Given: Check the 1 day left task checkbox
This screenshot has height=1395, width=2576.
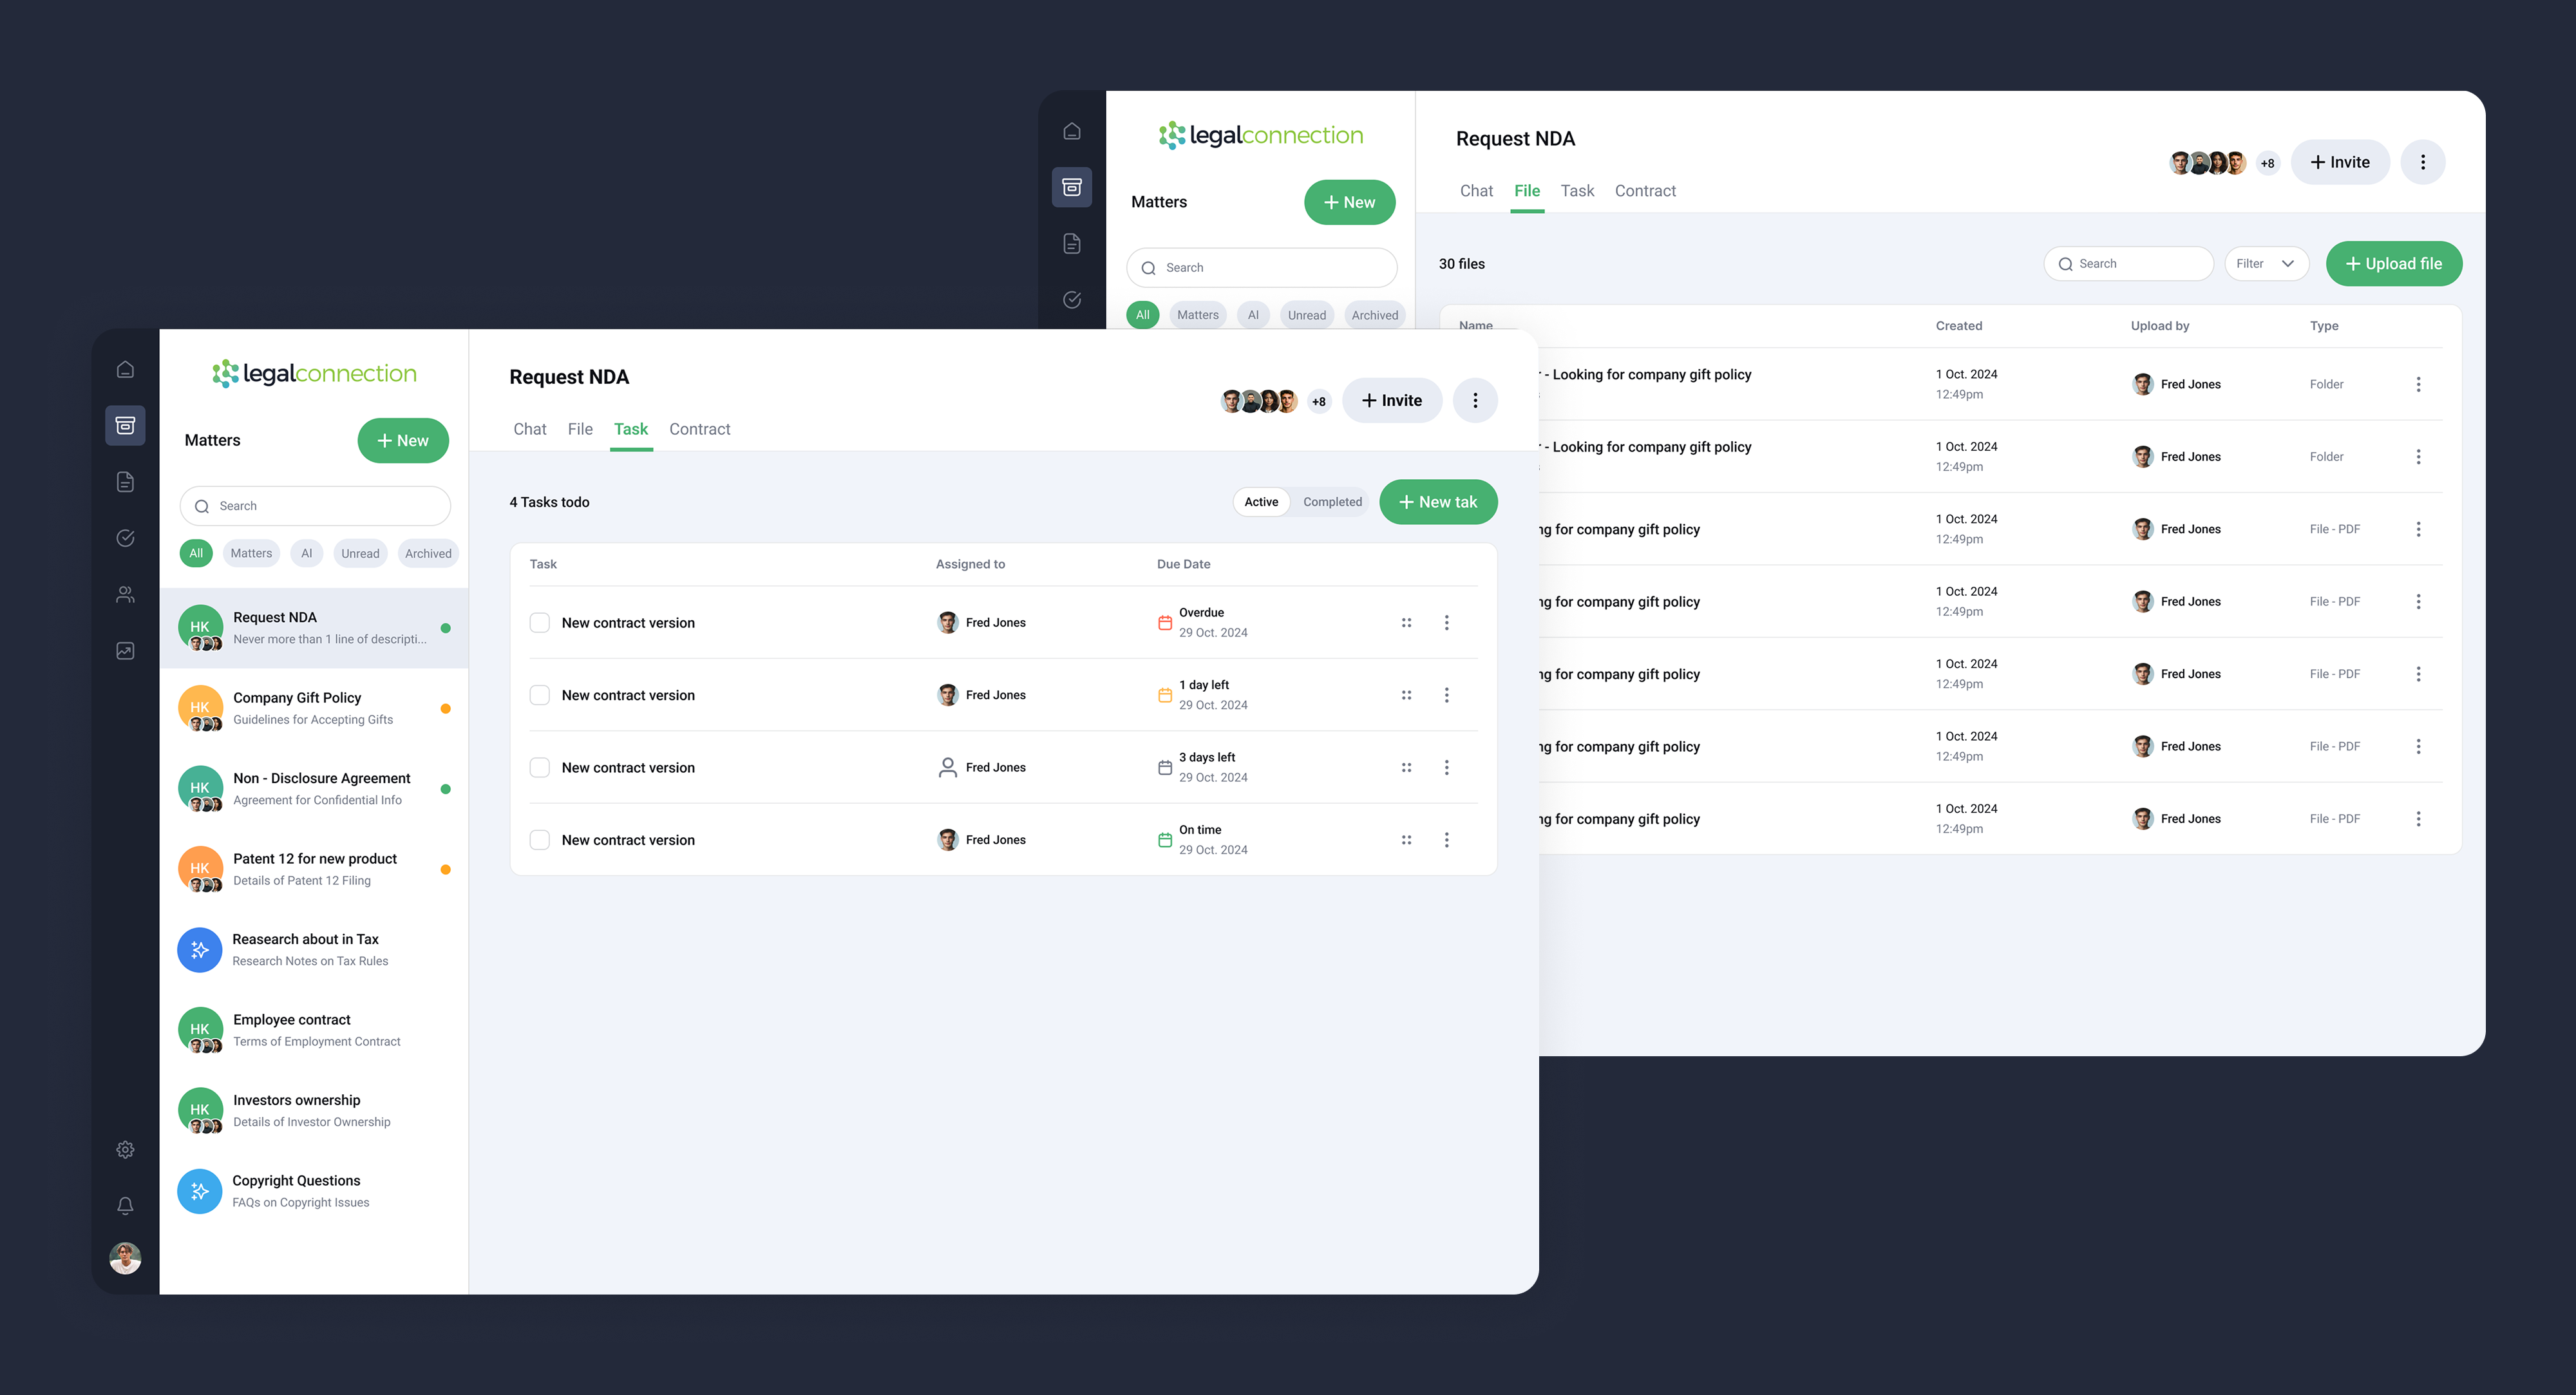Looking at the screenshot, I should tap(540, 695).
